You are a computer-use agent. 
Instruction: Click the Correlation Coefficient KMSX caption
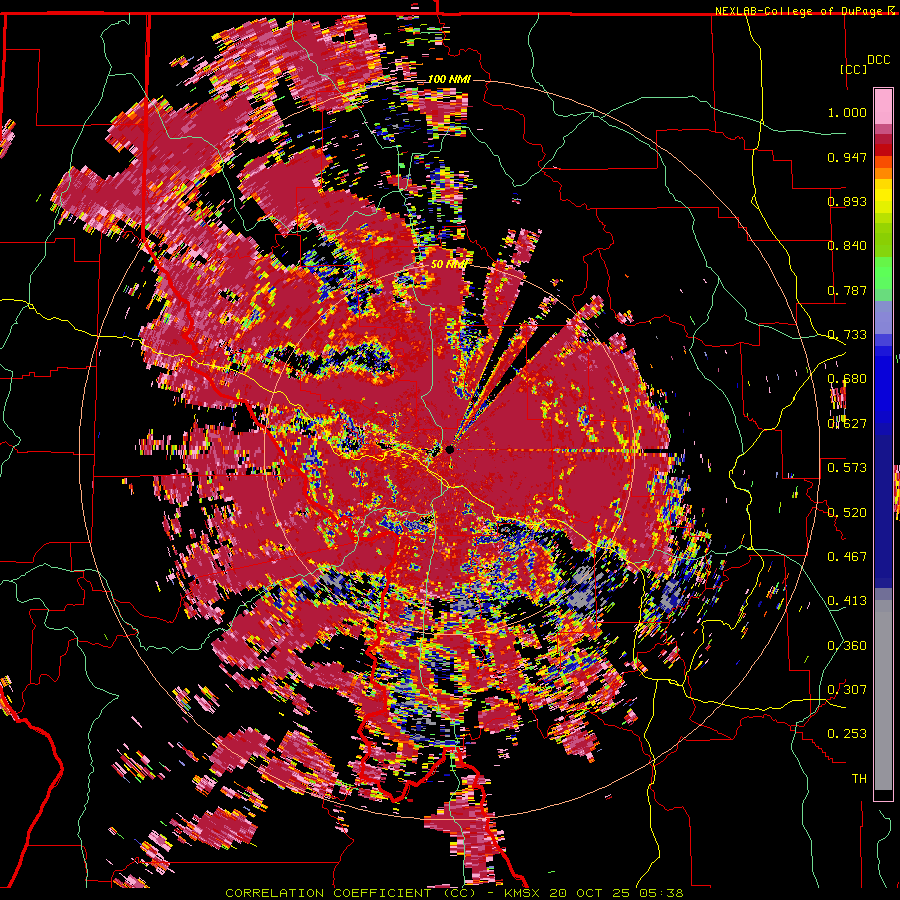454,893
